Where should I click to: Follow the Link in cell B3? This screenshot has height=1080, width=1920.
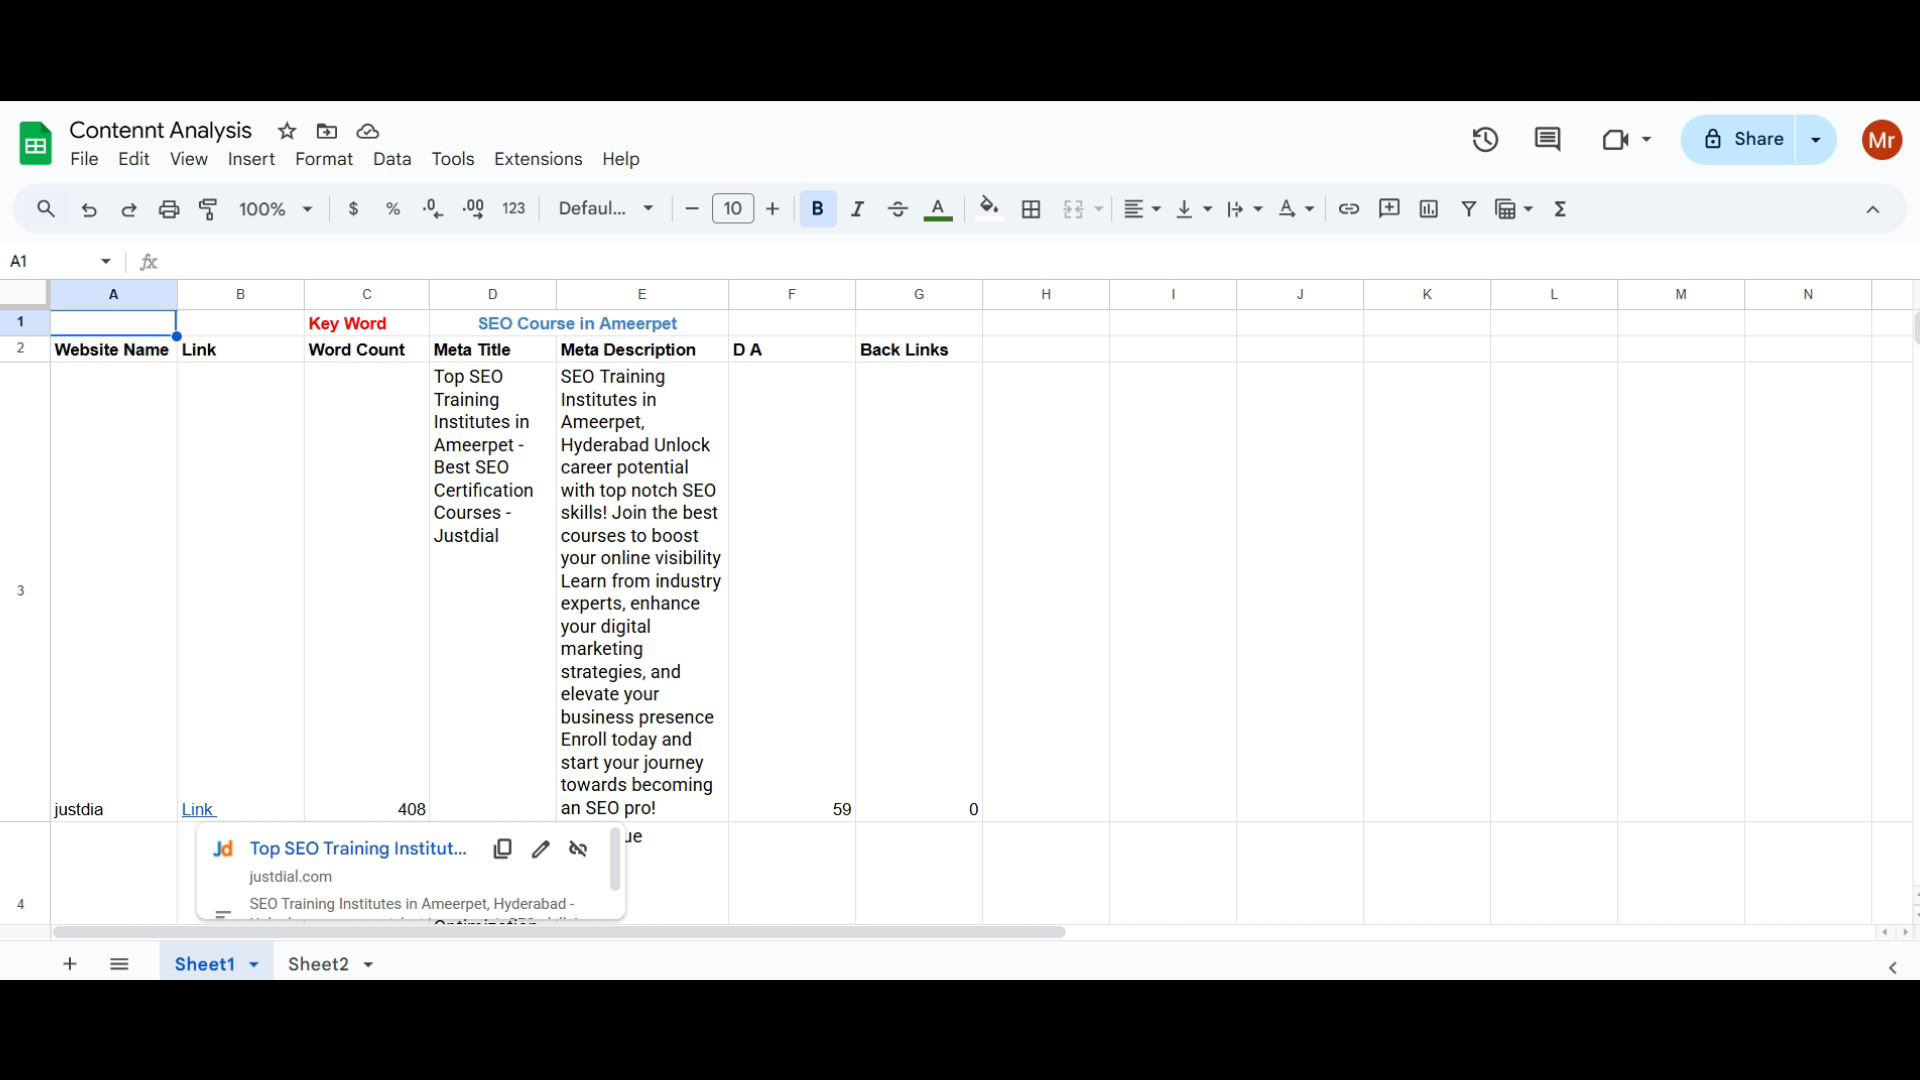point(198,809)
